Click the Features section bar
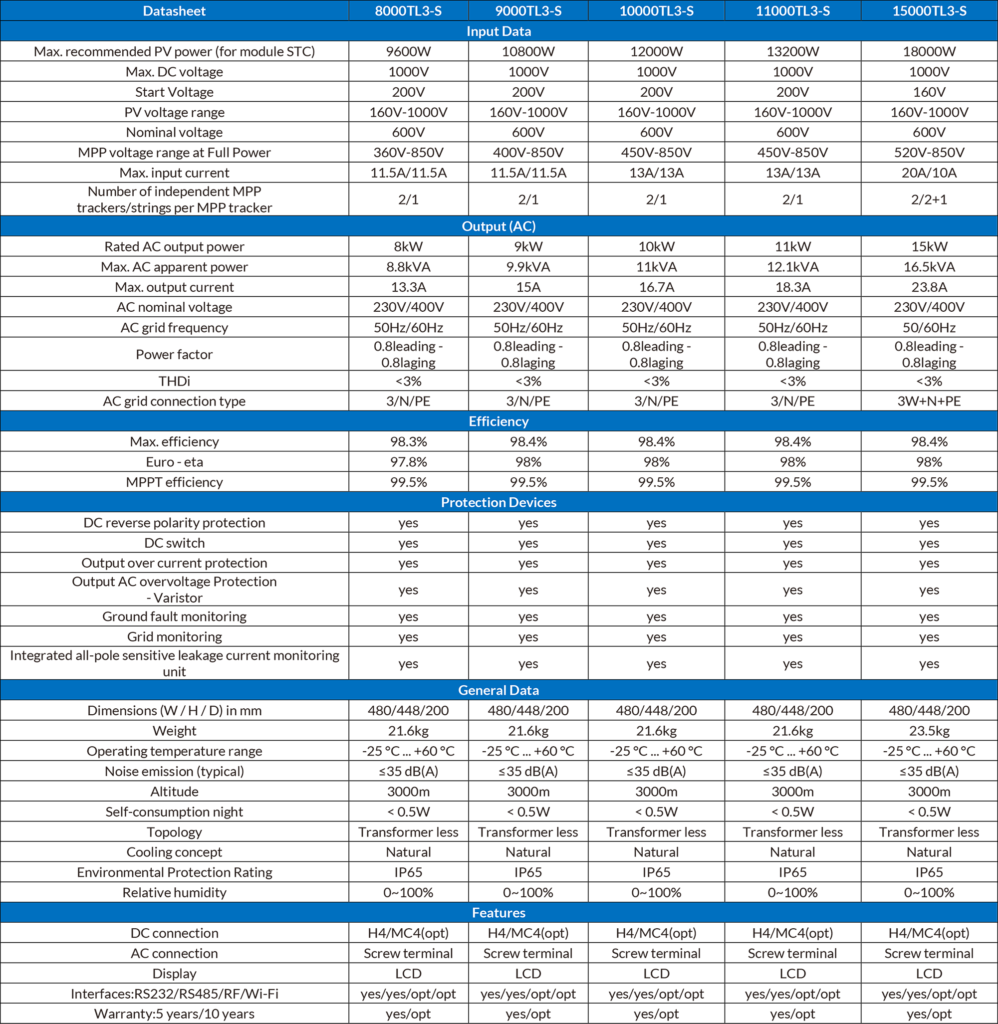 tap(499, 912)
